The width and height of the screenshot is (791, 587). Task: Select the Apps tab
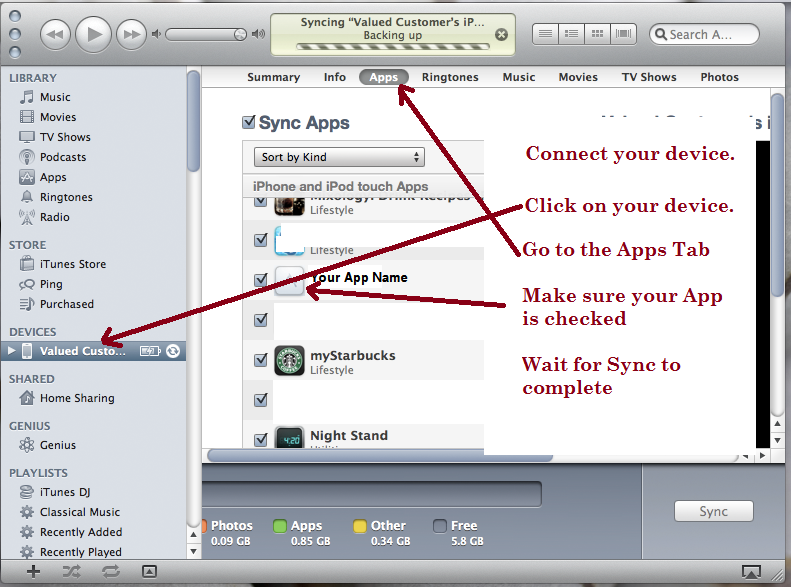383,77
